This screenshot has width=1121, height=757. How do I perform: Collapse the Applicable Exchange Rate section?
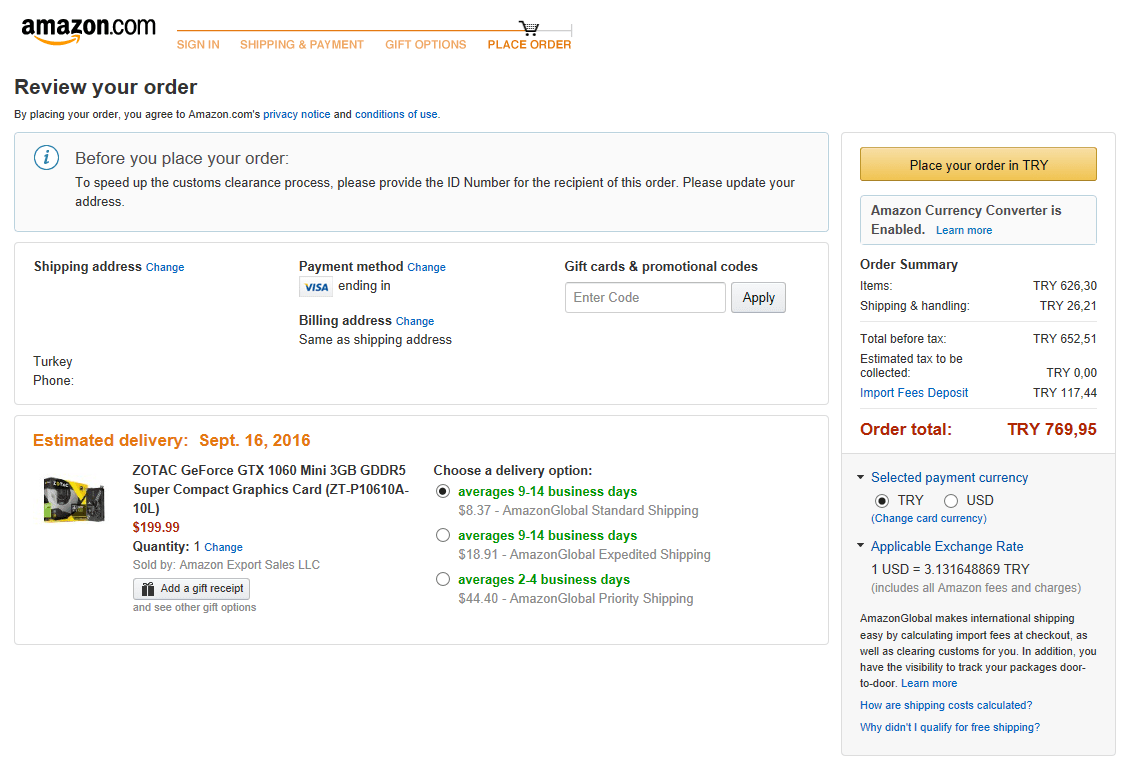tap(861, 547)
